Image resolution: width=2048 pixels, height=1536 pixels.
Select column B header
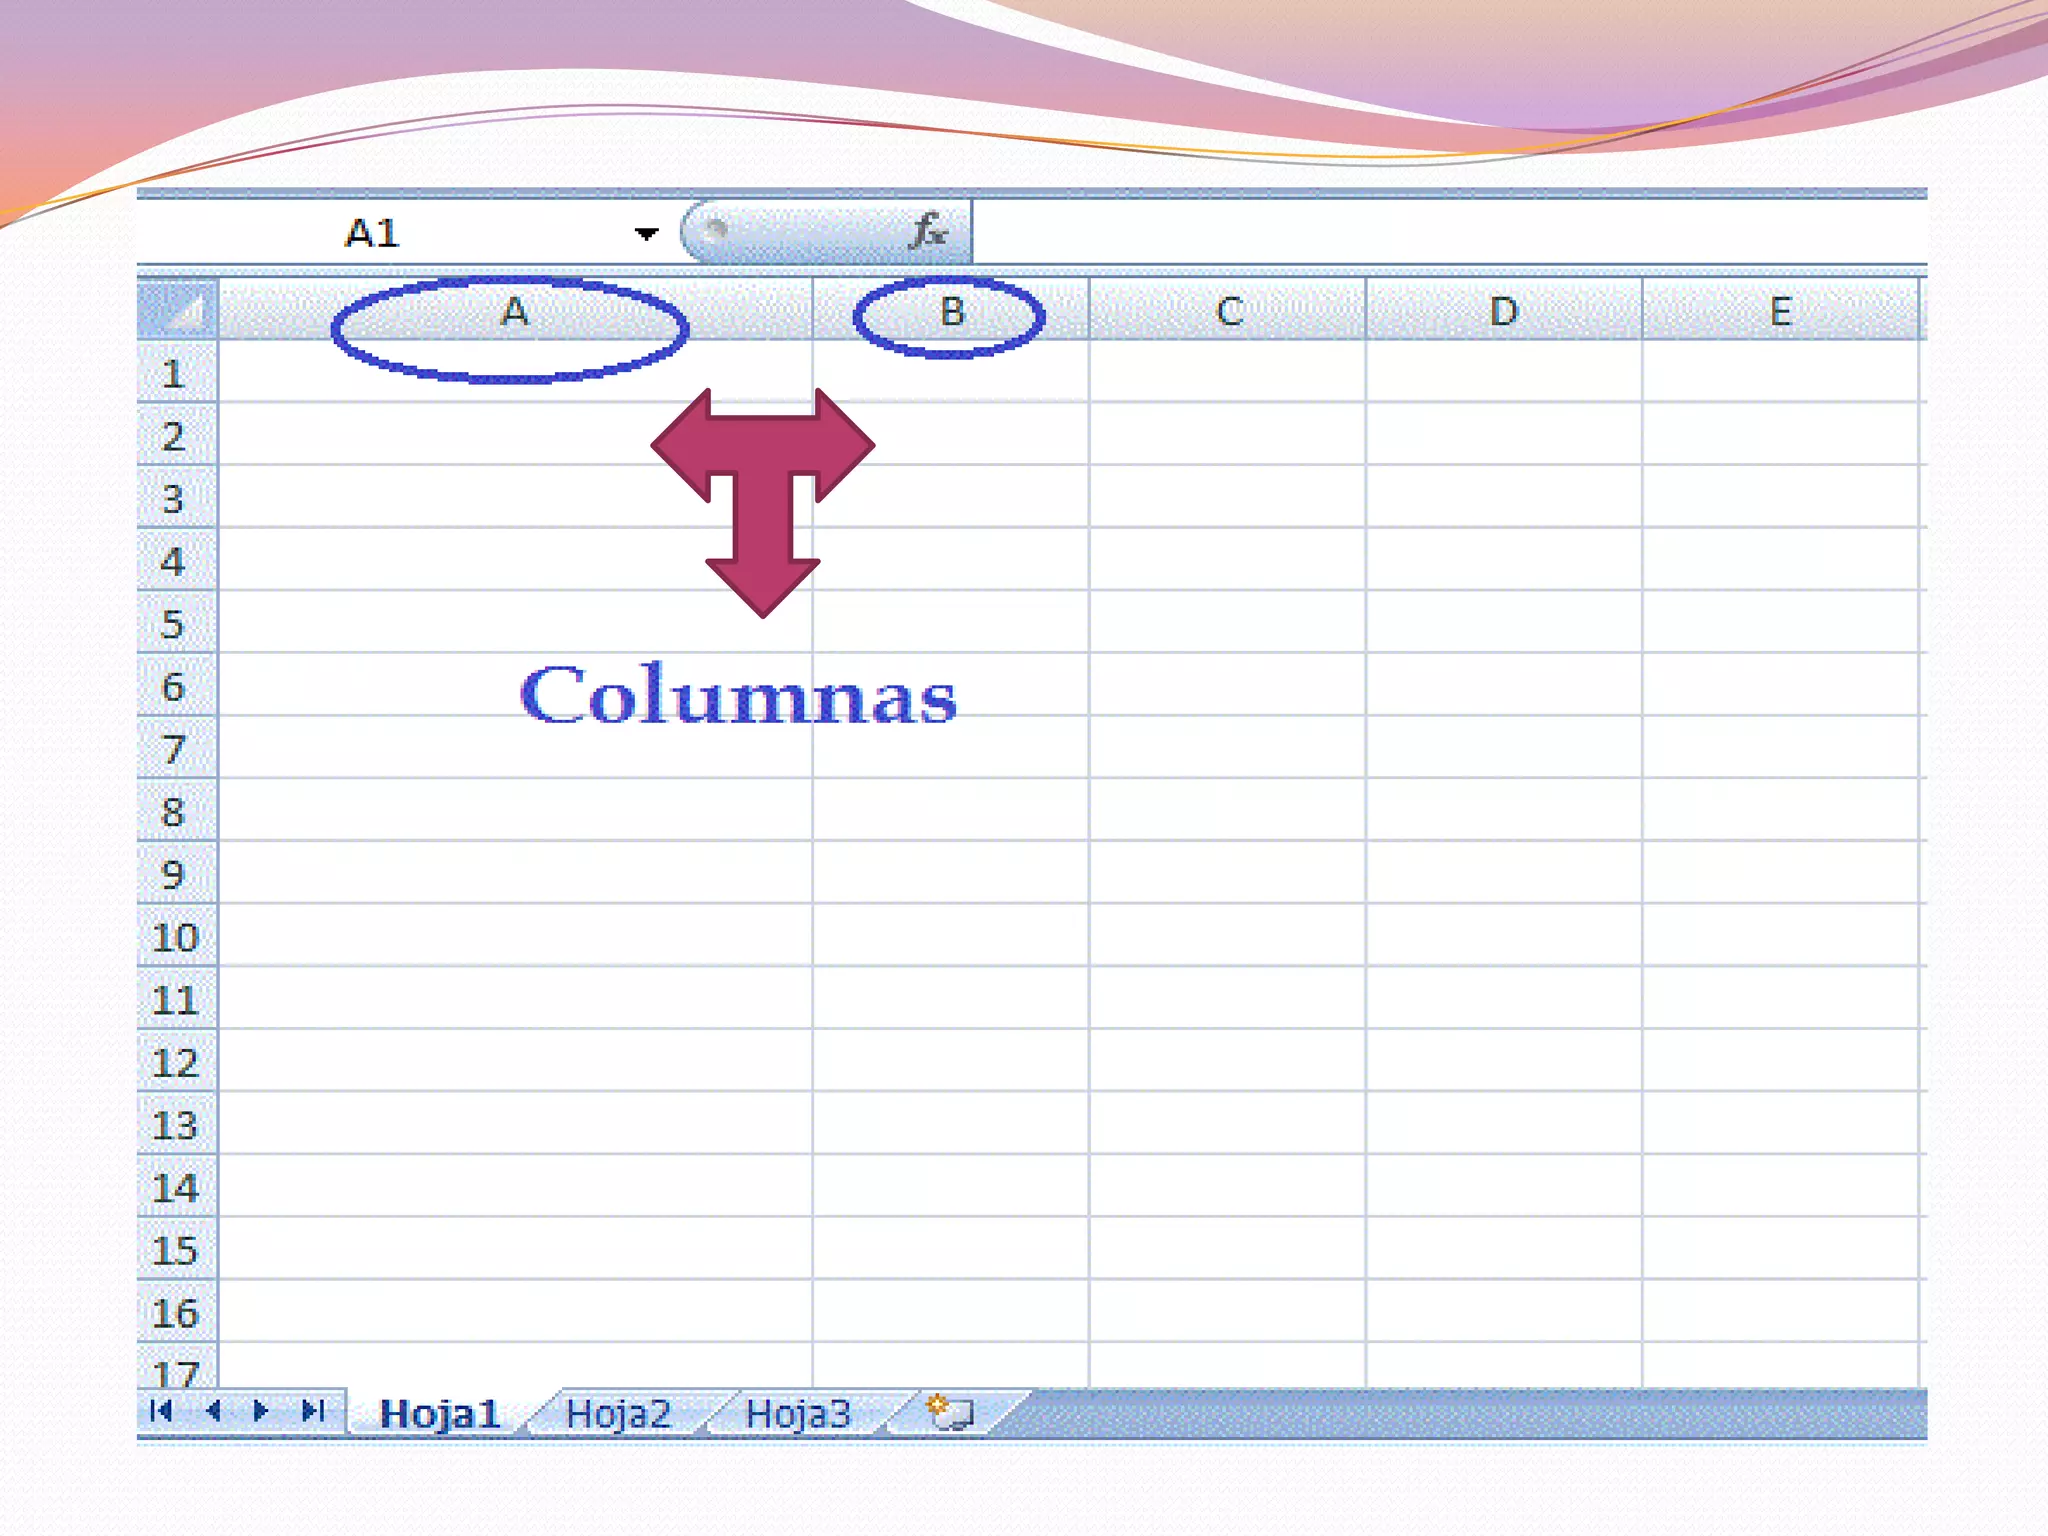[x=951, y=310]
